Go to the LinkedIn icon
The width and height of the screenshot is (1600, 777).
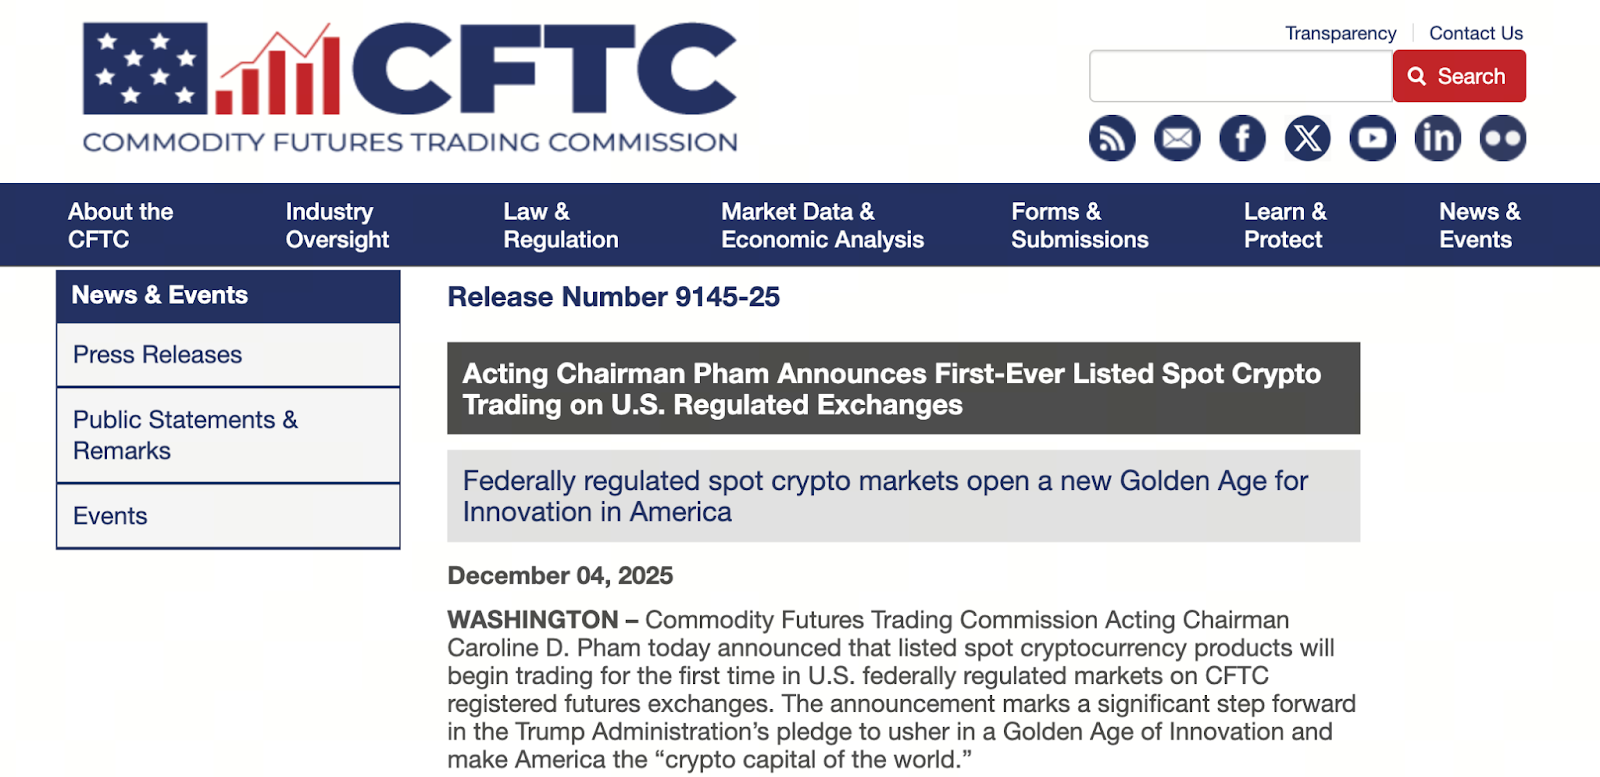pyautogui.click(x=1437, y=138)
